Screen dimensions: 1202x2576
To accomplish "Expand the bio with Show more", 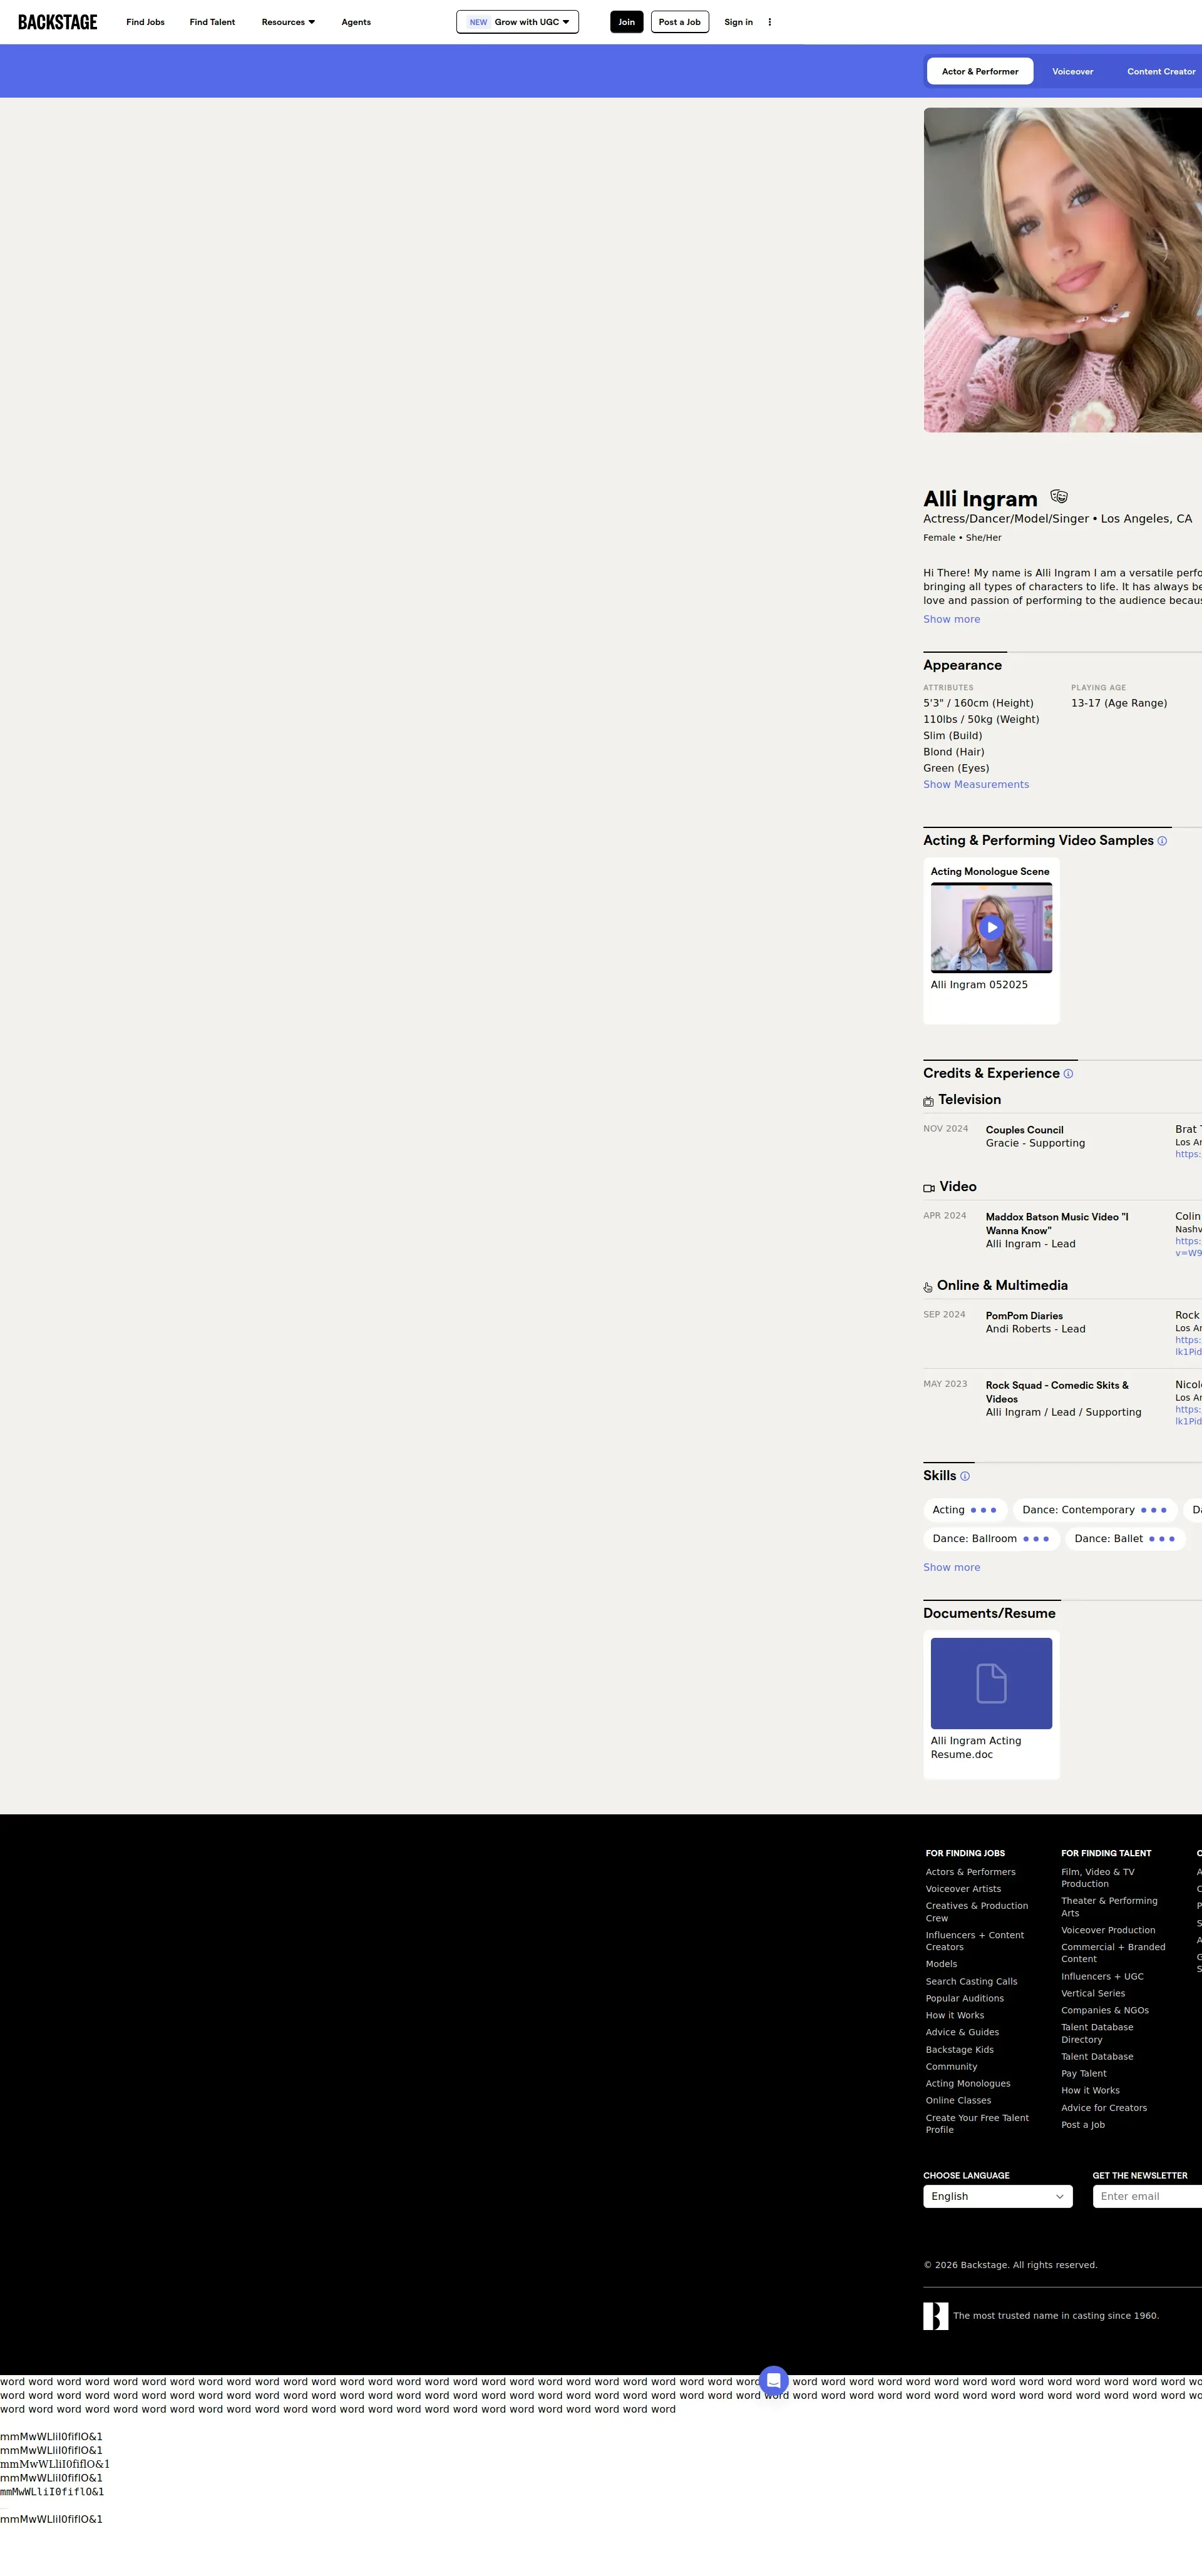I will [951, 619].
